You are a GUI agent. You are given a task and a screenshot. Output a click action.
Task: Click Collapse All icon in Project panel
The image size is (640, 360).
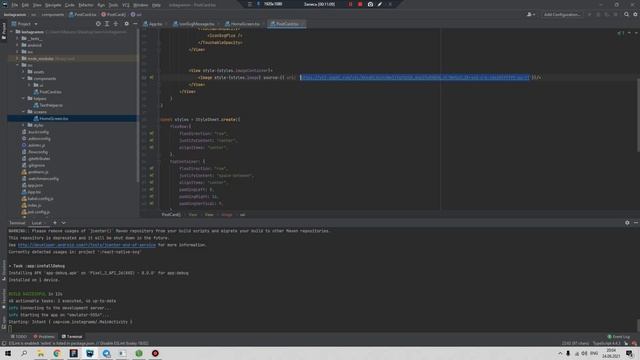[x=116, y=24]
